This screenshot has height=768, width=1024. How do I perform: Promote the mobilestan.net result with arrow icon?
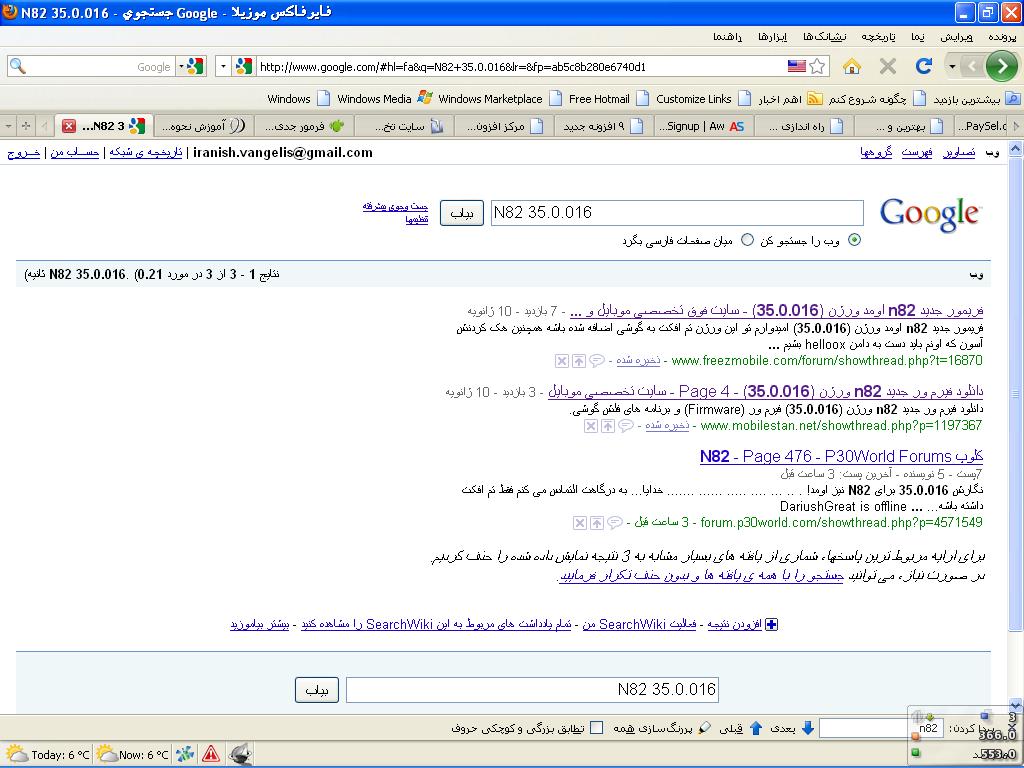pos(607,426)
